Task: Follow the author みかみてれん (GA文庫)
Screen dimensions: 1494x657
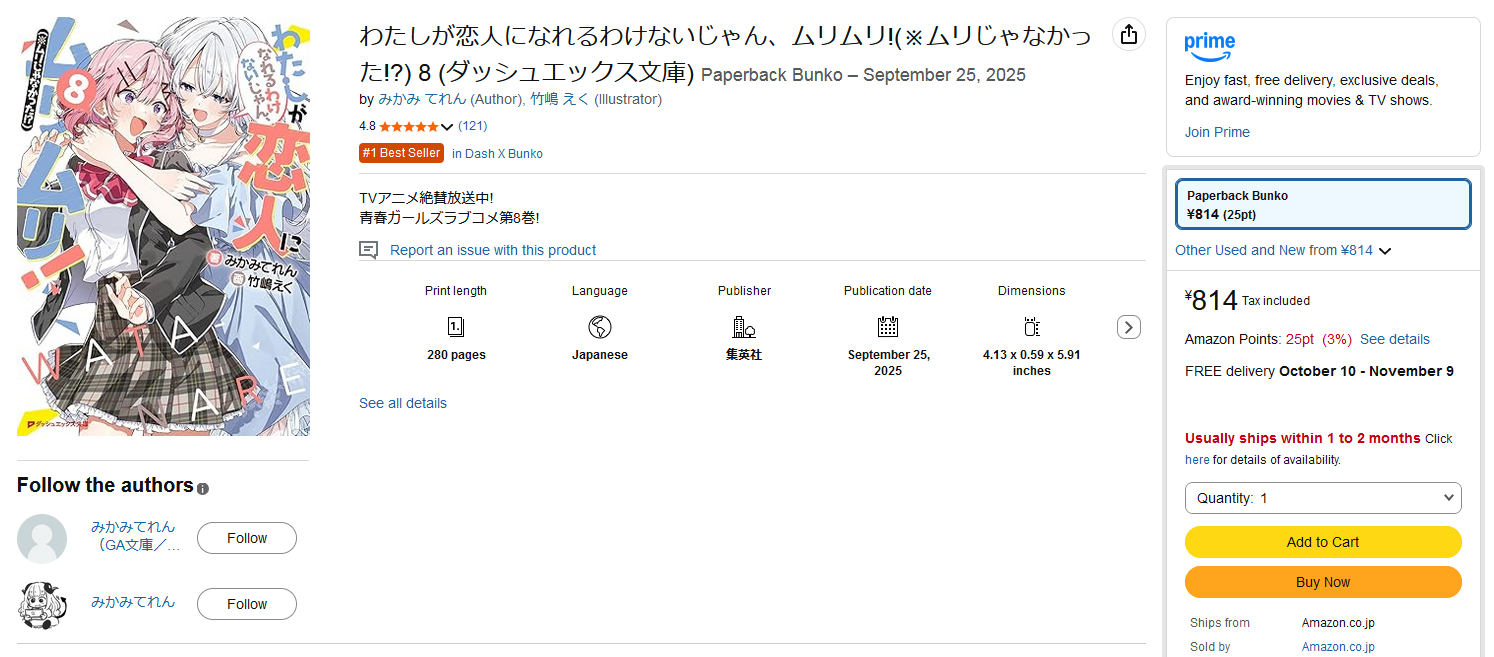Action: [x=247, y=538]
